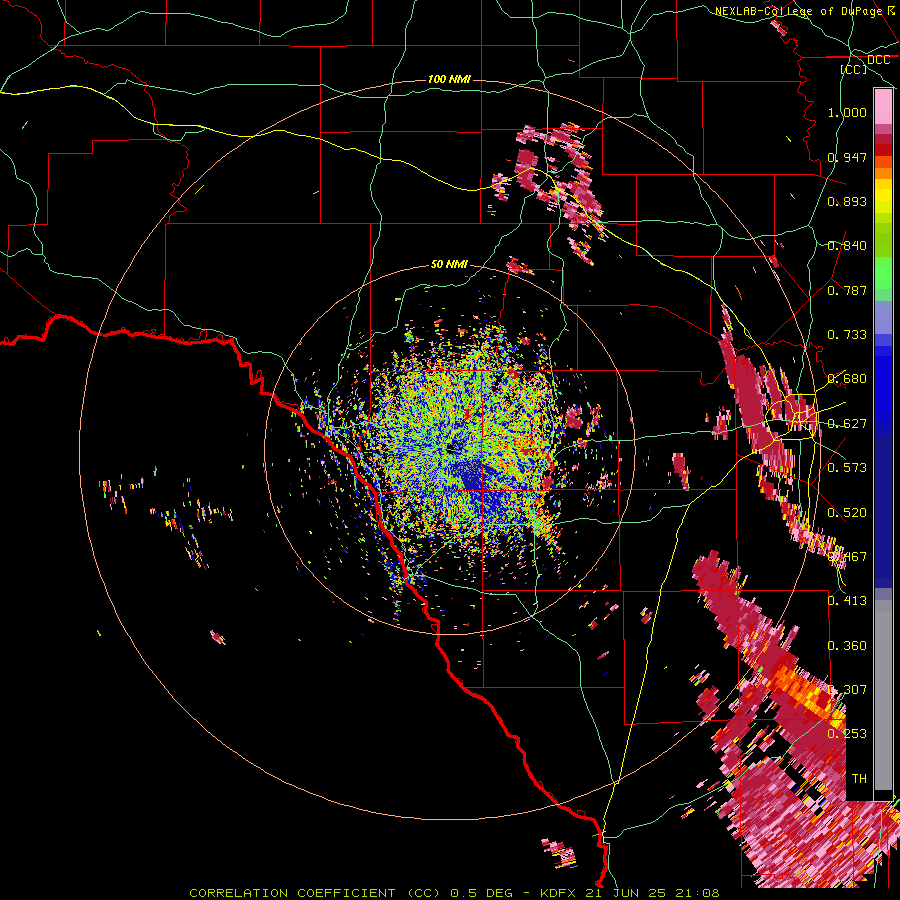
Task: Click the 0.573 value on the CC scale
Action: tap(847, 468)
